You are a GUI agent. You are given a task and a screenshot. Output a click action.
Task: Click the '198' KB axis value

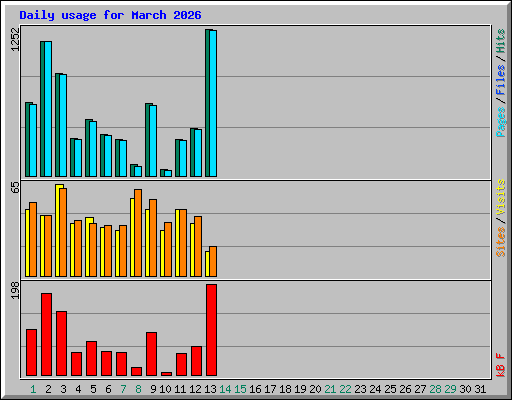click(15, 290)
